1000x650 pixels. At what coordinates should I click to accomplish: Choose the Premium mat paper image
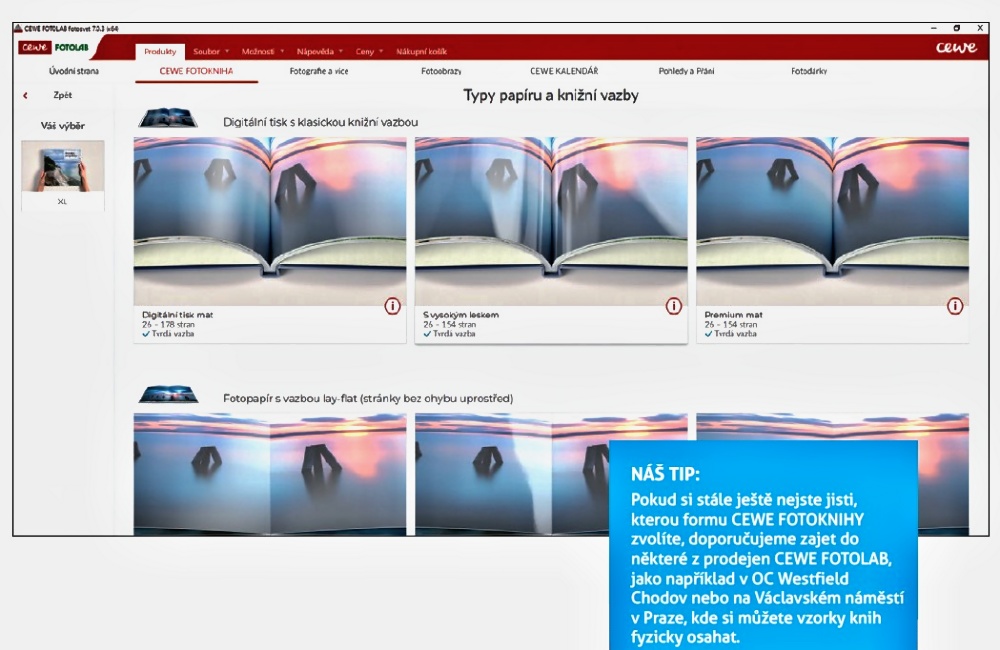832,221
